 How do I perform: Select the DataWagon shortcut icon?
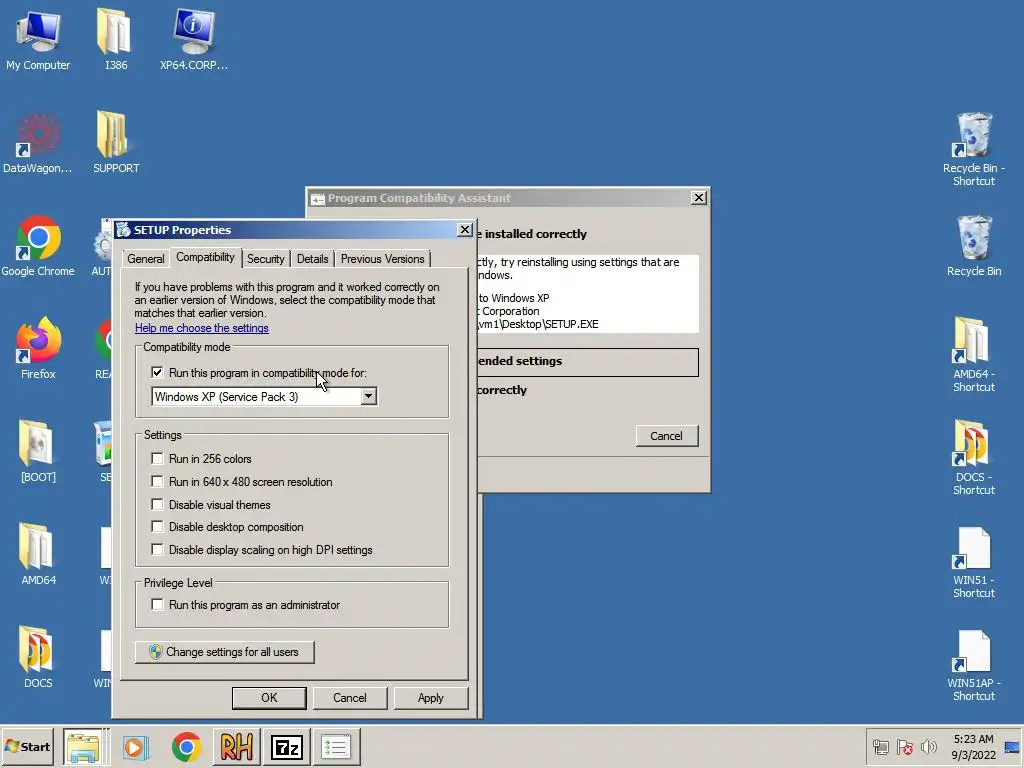(37, 143)
